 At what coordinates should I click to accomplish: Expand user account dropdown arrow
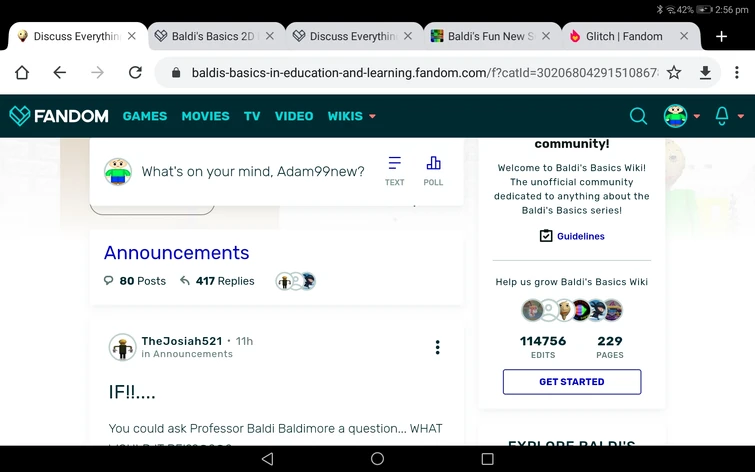point(697,116)
